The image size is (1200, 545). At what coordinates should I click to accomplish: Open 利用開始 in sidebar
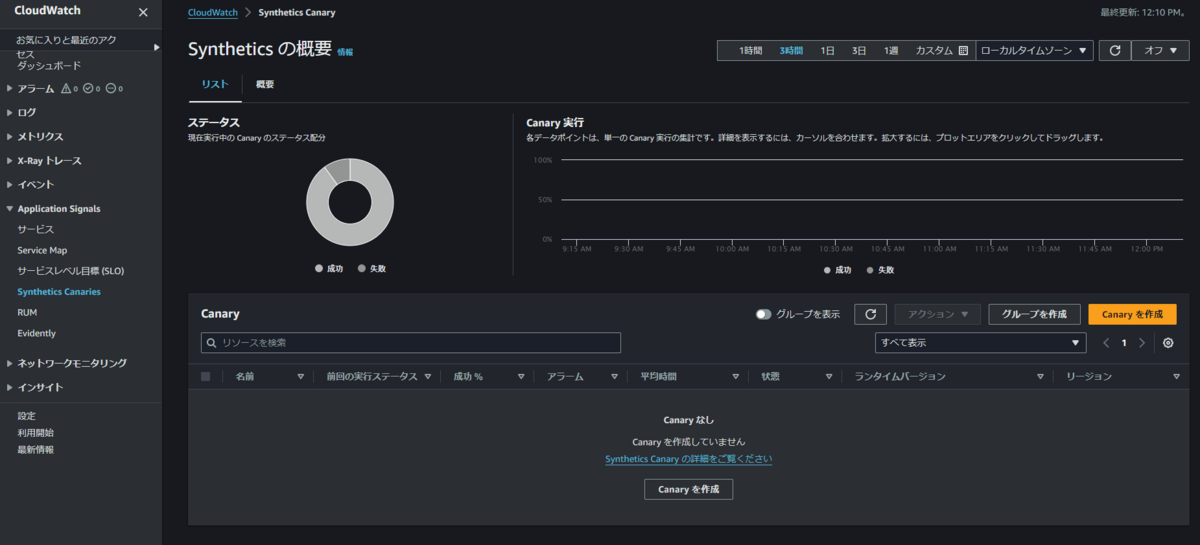pos(35,432)
